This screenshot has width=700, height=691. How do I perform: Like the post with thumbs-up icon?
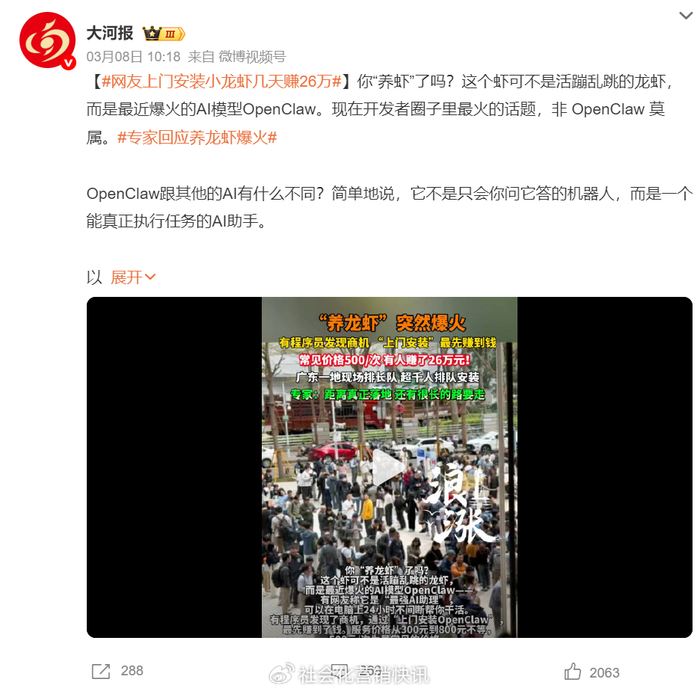click(x=573, y=671)
